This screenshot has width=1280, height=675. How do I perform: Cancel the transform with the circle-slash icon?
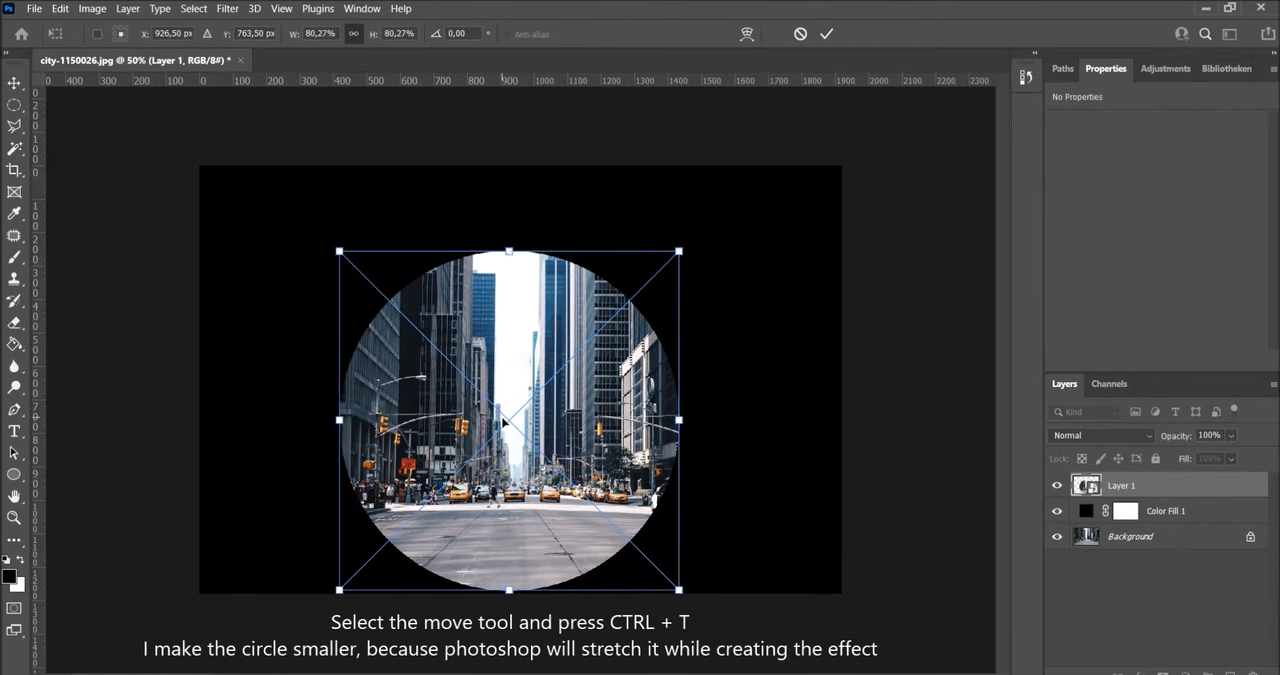click(x=800, y=34)
